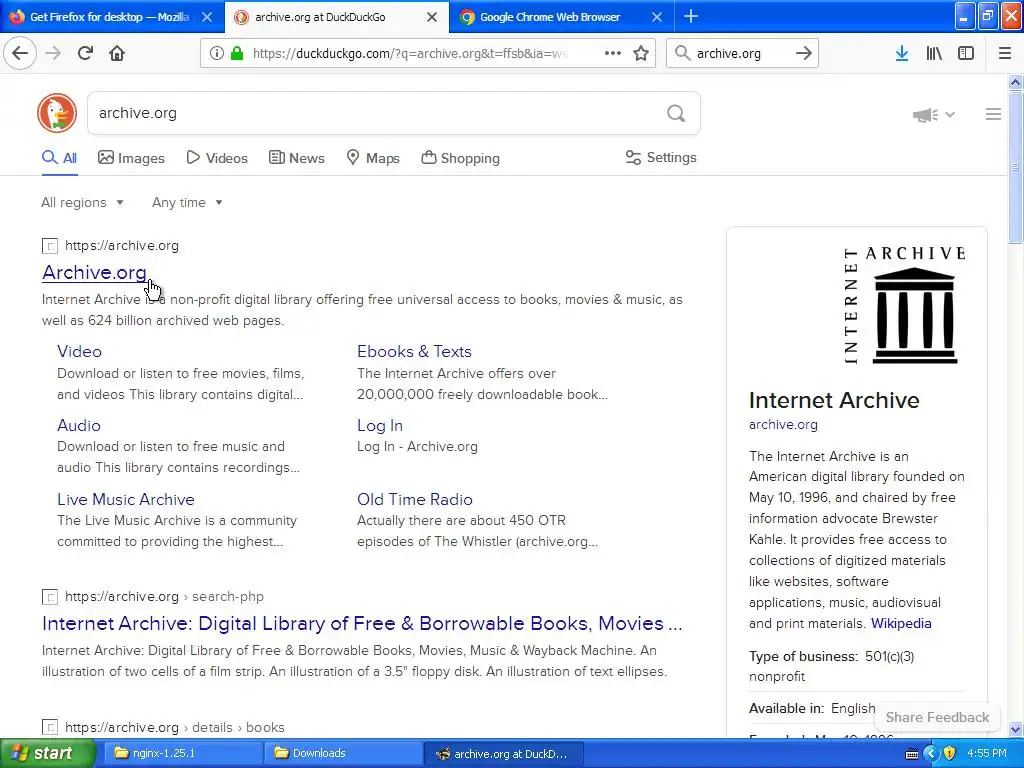Close the Get Firefox for desktop tab
Image resolution: width=1024 pixels, height=768 pixels.
[x=207, y=17]
